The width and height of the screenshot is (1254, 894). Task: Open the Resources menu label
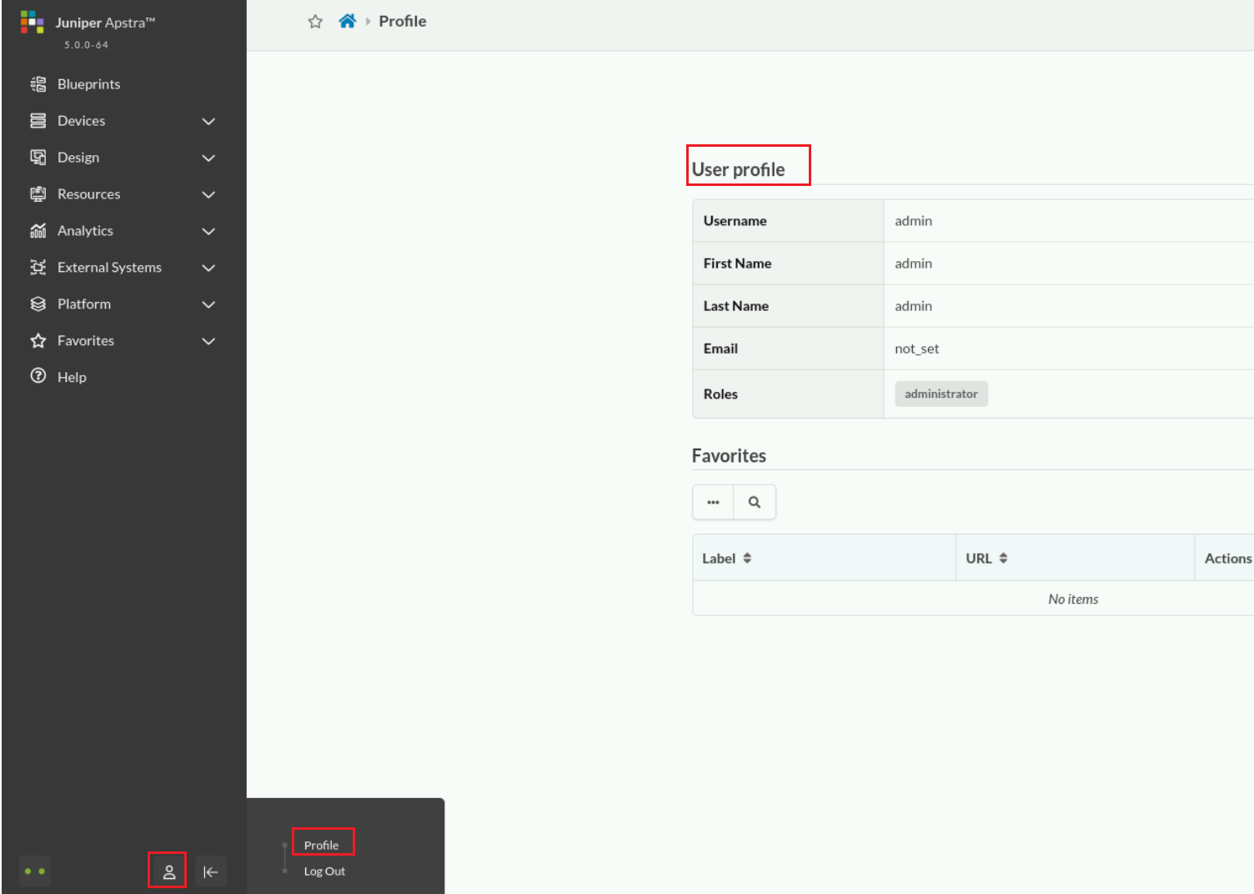tap(89, 194)
